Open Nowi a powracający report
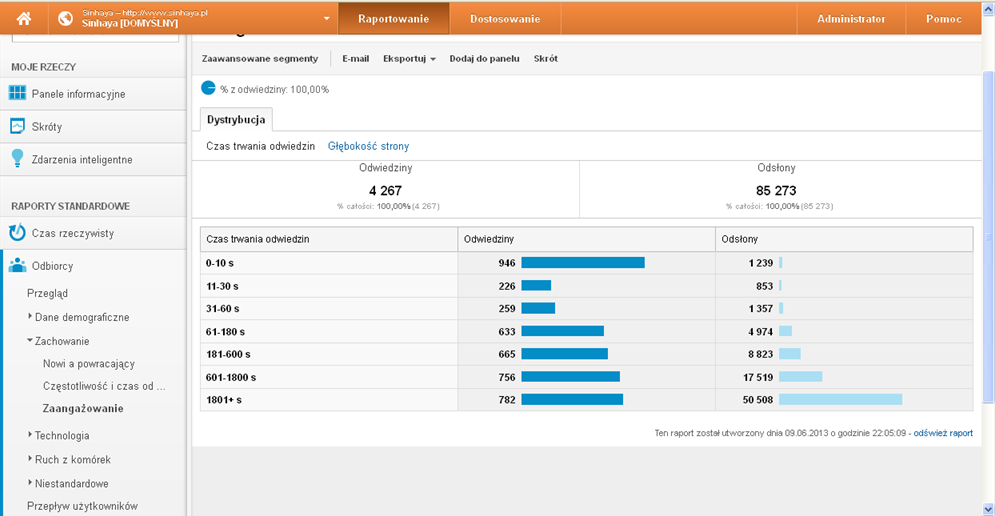This screenshot has height=516, width=995. 89,364
